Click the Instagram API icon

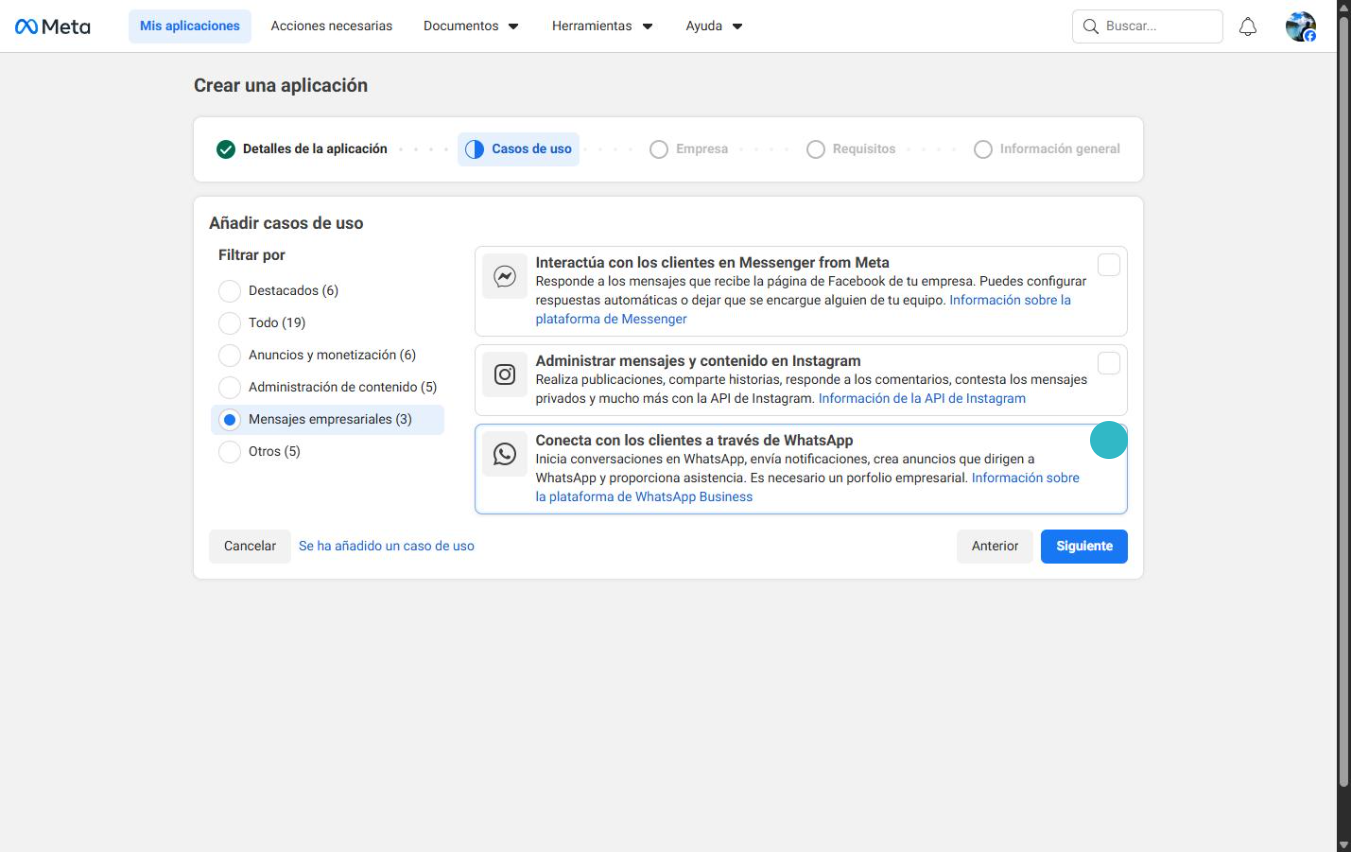(505, 374)
